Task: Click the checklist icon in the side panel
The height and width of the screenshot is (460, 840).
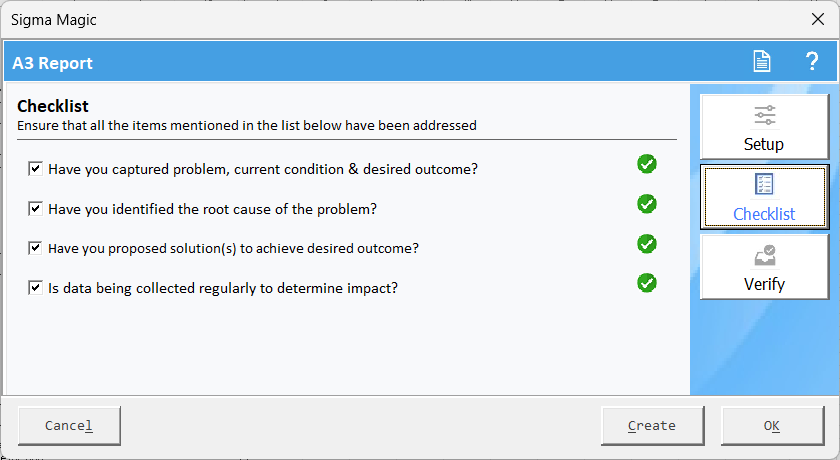Action: 764,184
